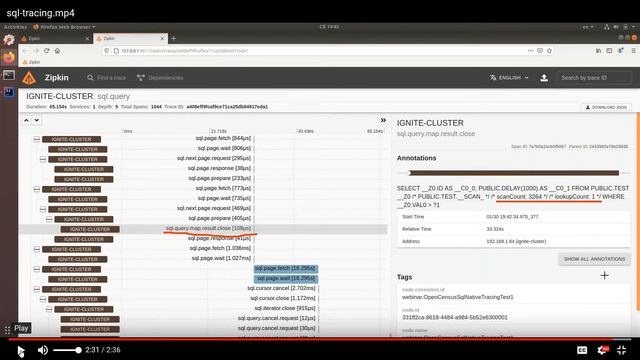The image size is (640, 360).
Task: Open Firefox hamburger menu
Action: point(633,51)
